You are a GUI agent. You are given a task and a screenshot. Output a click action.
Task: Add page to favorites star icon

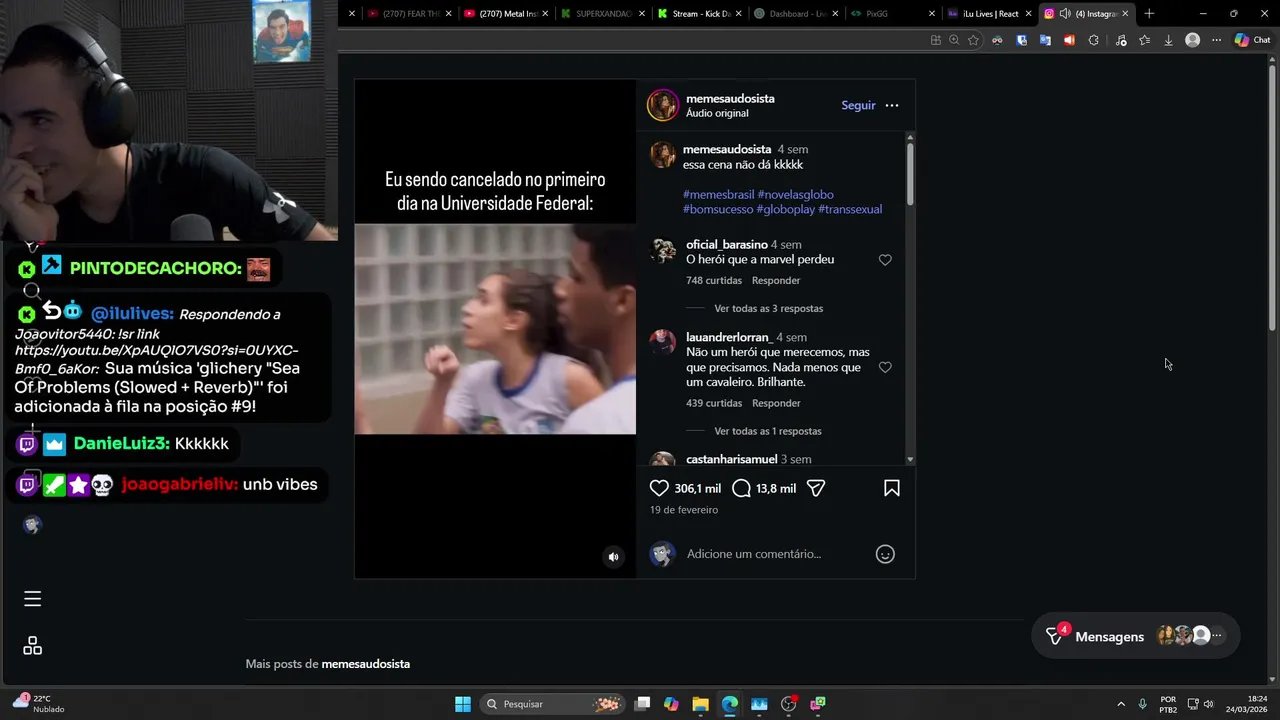(x=973, y=40)
